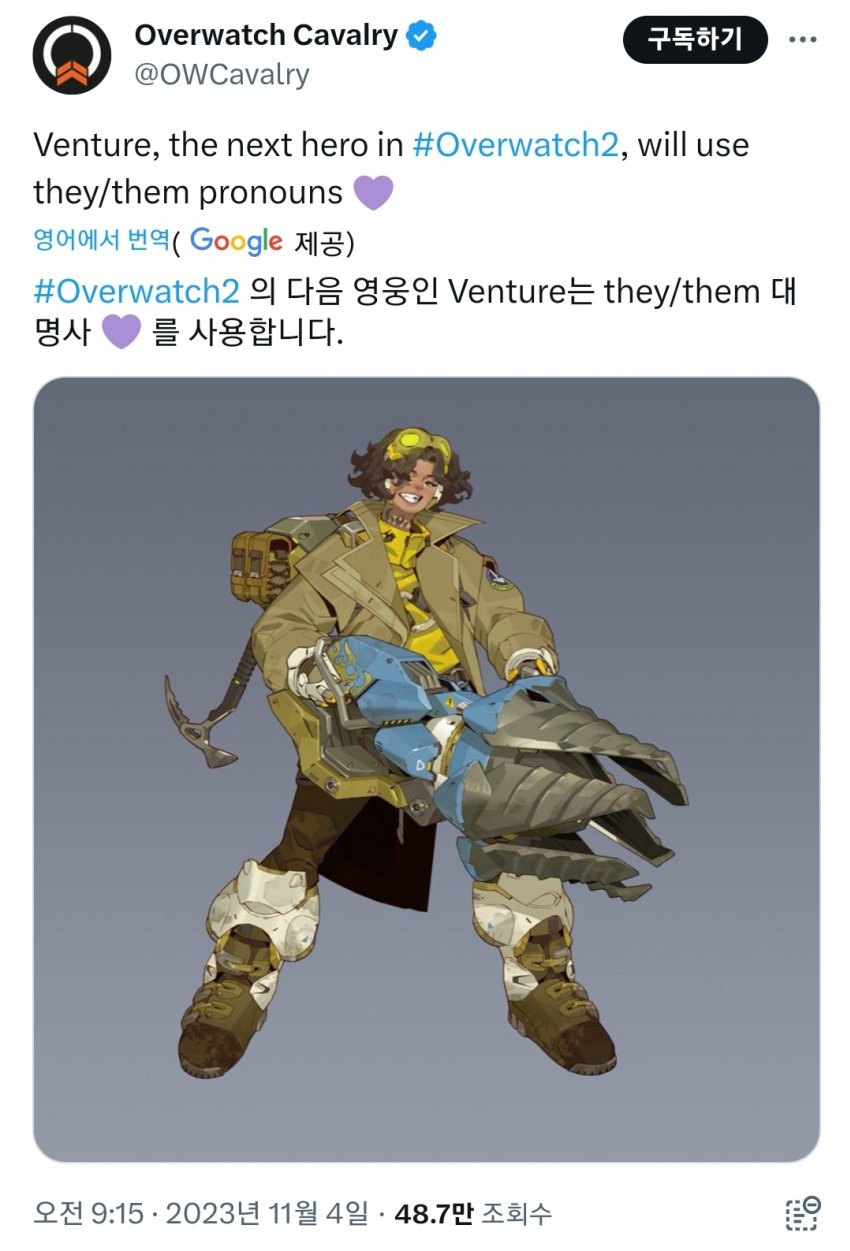
Task: Click the capture icon beside view count
Action: [x=801, y=1212]
